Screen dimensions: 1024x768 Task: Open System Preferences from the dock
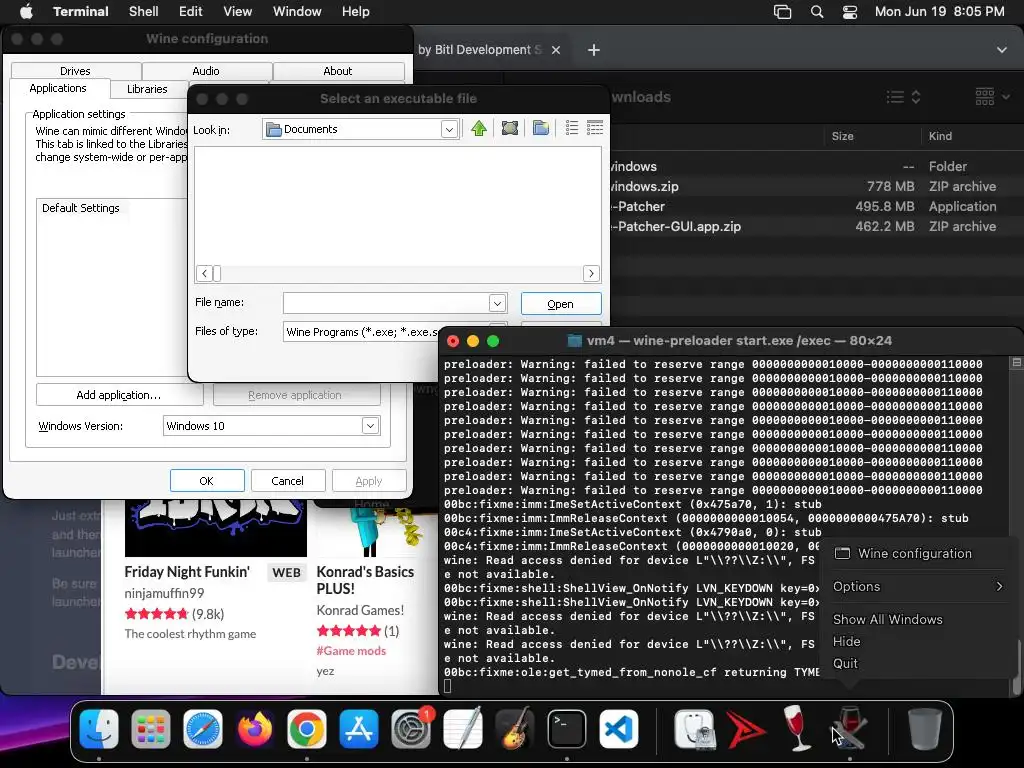[411, 728]
